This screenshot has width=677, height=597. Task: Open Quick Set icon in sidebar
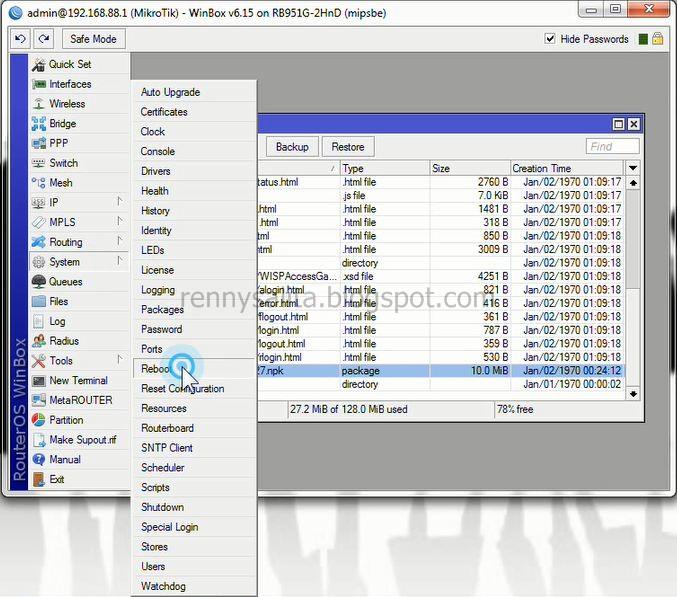tap(38, 65)
